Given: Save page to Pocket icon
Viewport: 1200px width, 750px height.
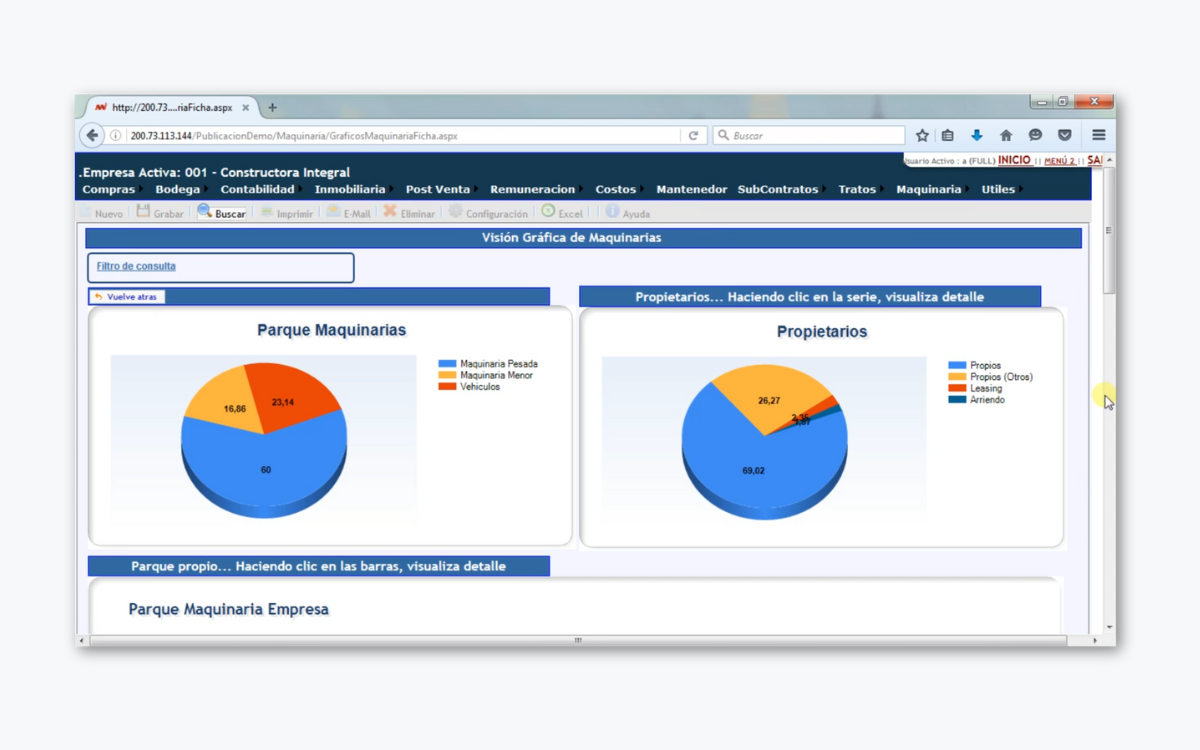Looking at the screenshot, I should (x=1065, y=136).
